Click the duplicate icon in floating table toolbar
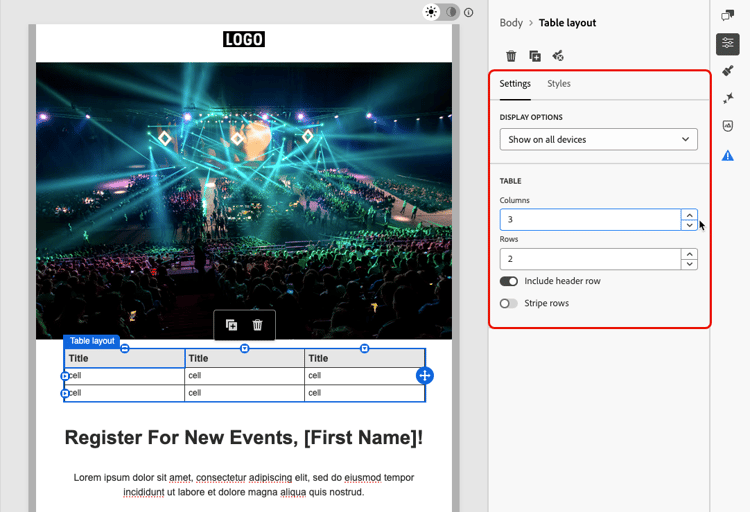 click(x=232, y=325)
